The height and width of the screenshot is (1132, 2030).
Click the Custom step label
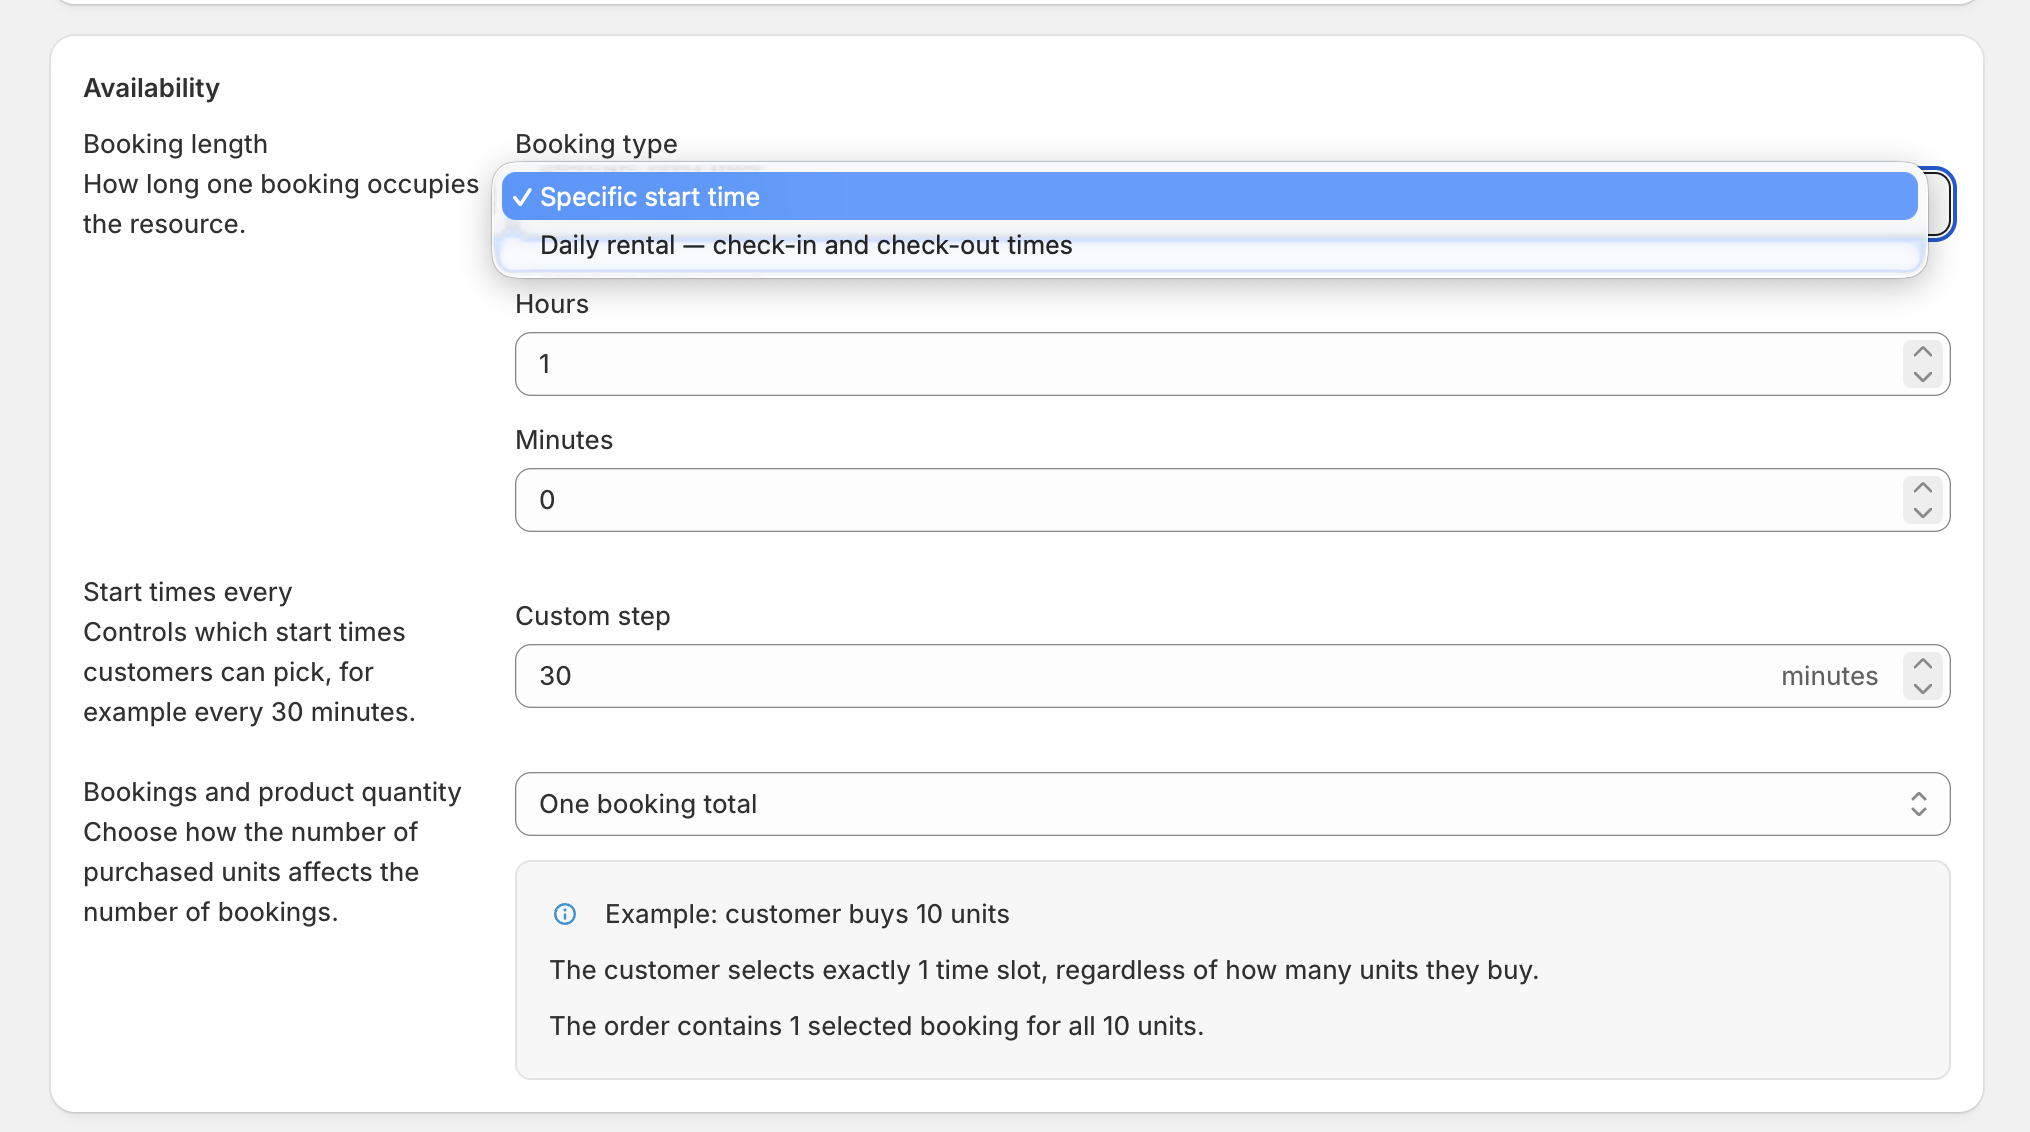point(592,616)
